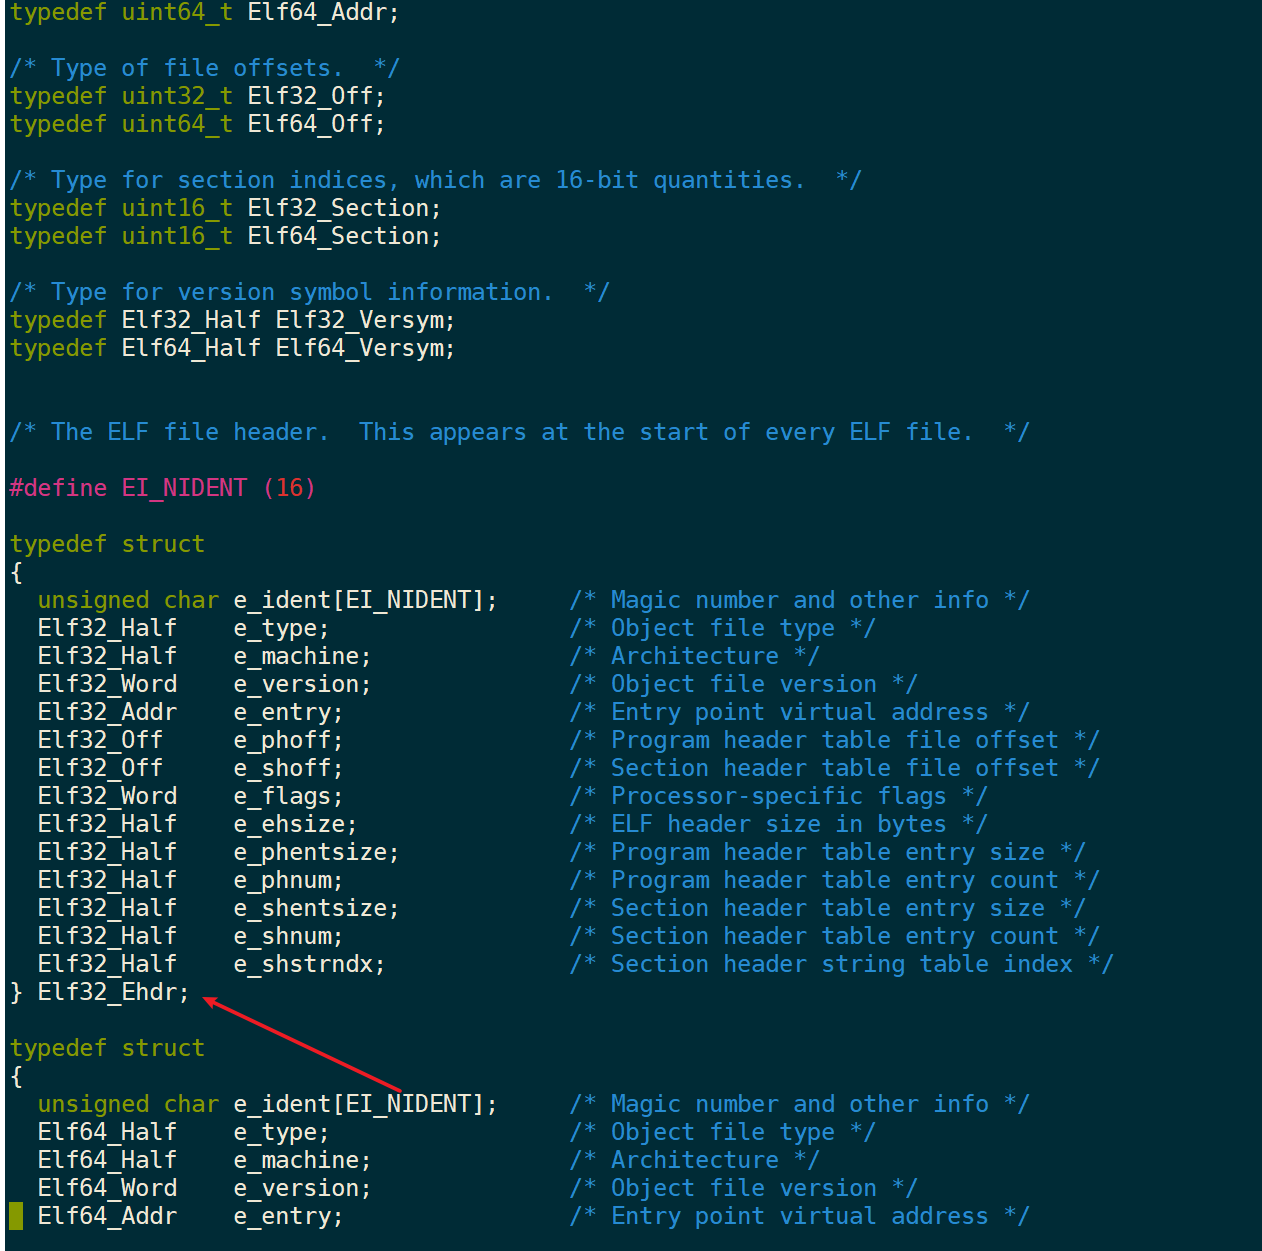Click the Elf32_Ehdr struct name
The width and height of the screenshot is (1262, 1251).
click(x=112, y=992)
